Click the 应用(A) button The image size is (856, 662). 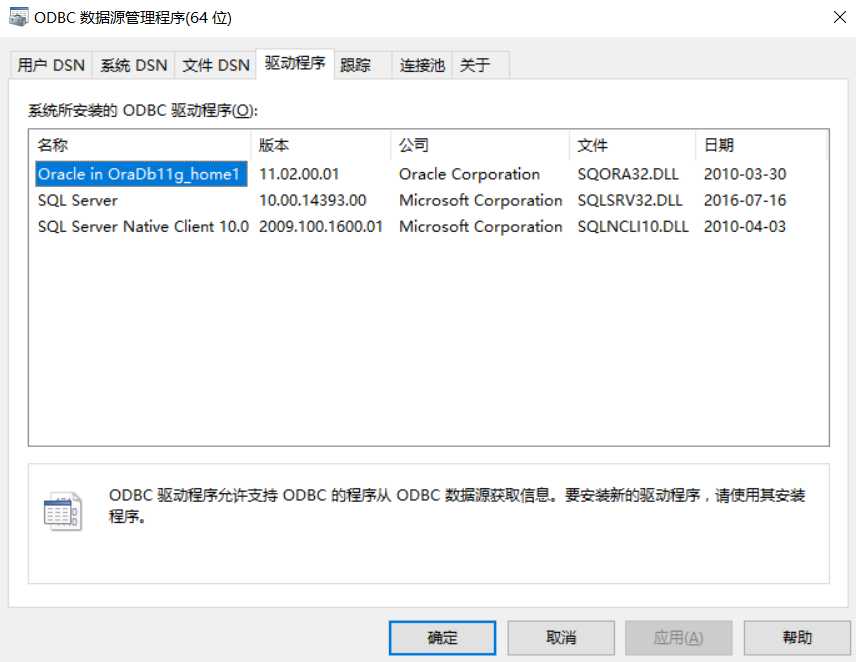click(x=679, y=637)
